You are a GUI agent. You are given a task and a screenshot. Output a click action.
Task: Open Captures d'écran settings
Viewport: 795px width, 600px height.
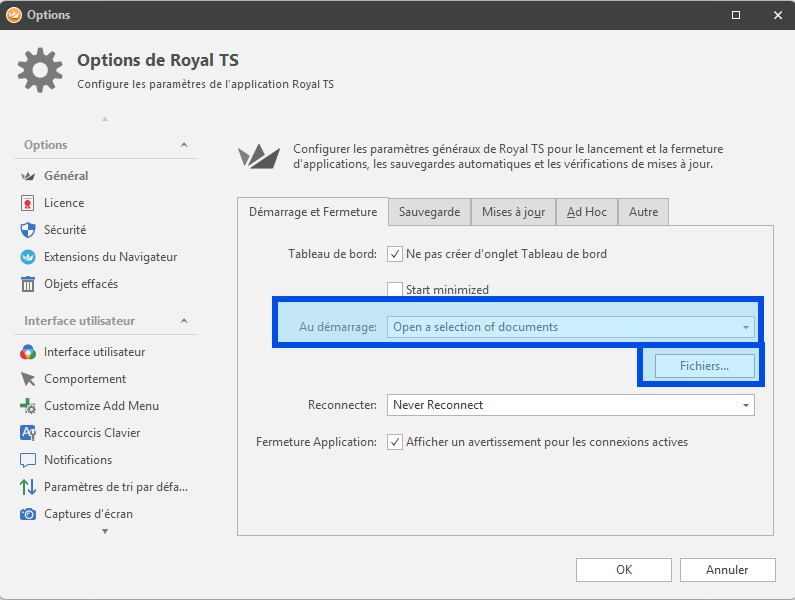coord(88,514)
